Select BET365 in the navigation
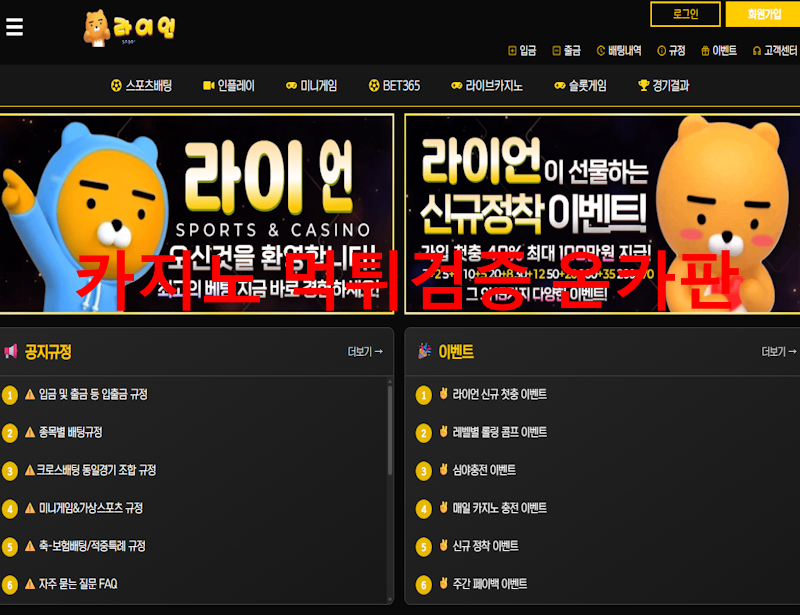 tap(394, 85)
